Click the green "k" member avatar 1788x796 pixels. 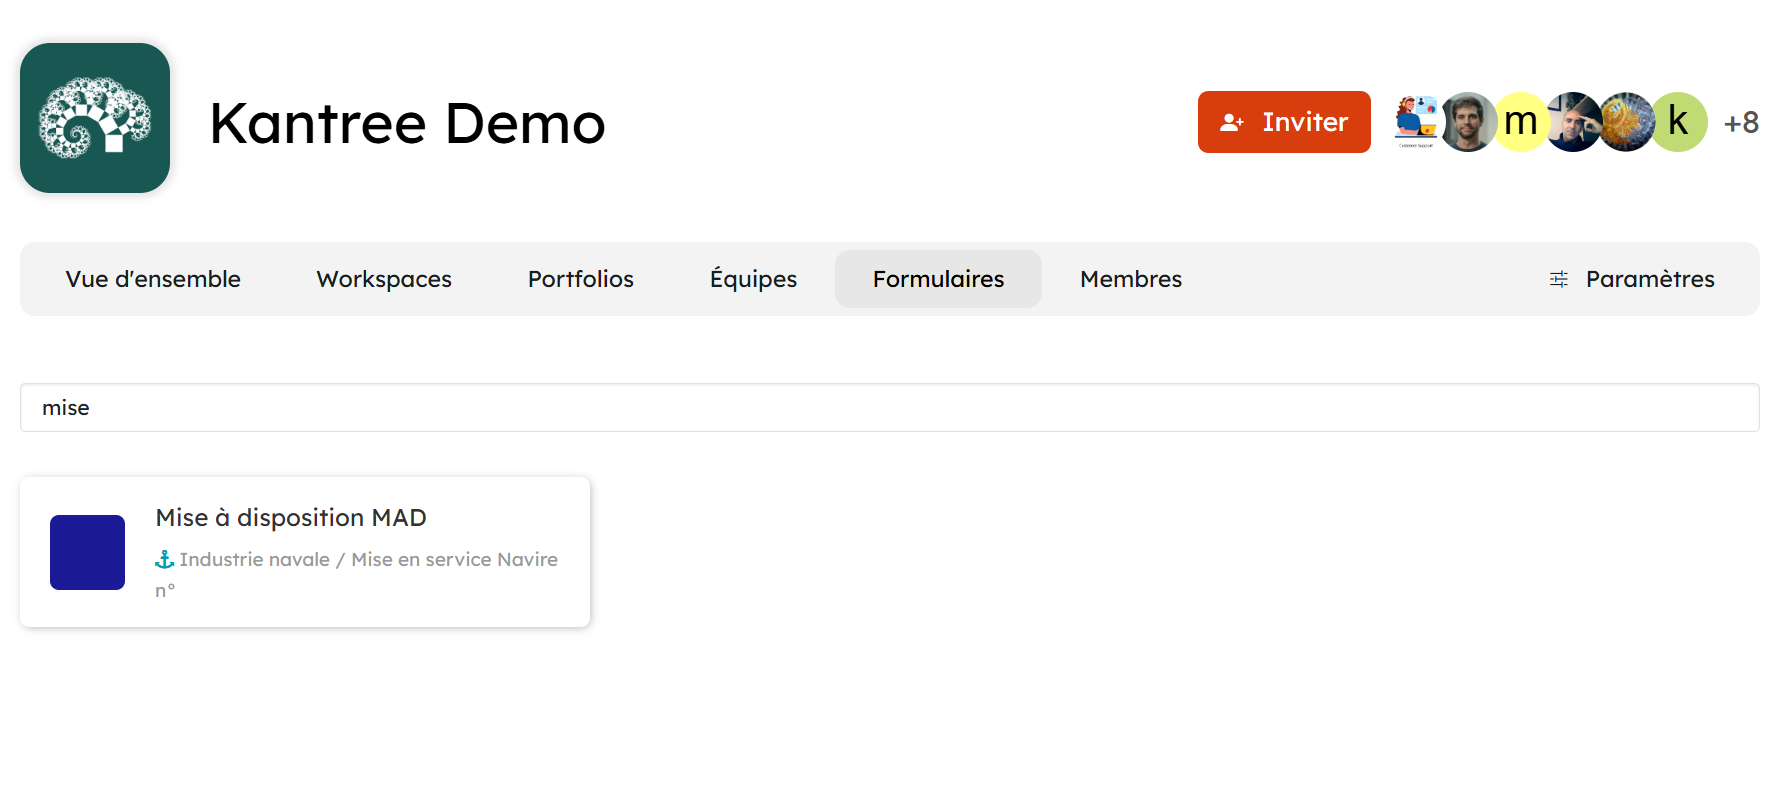pyautogui.click(x=1679, y=122)
